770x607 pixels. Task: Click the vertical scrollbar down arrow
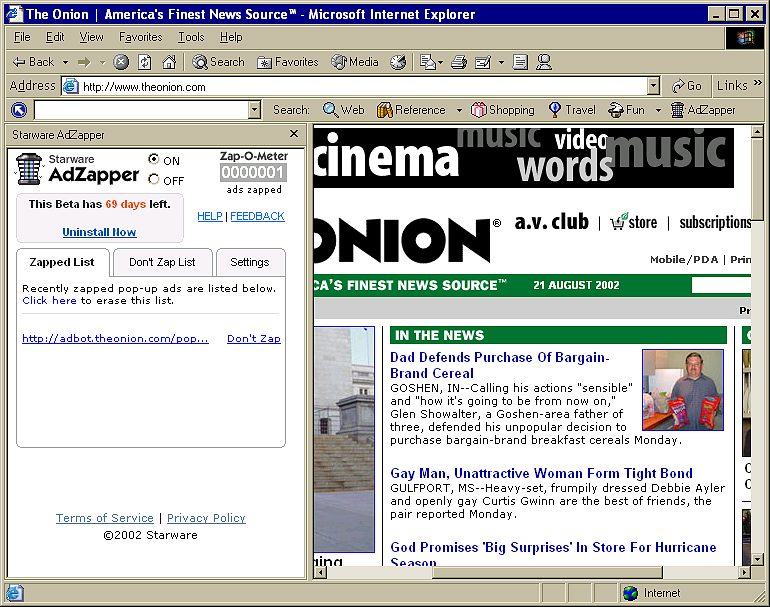point(757,559)
